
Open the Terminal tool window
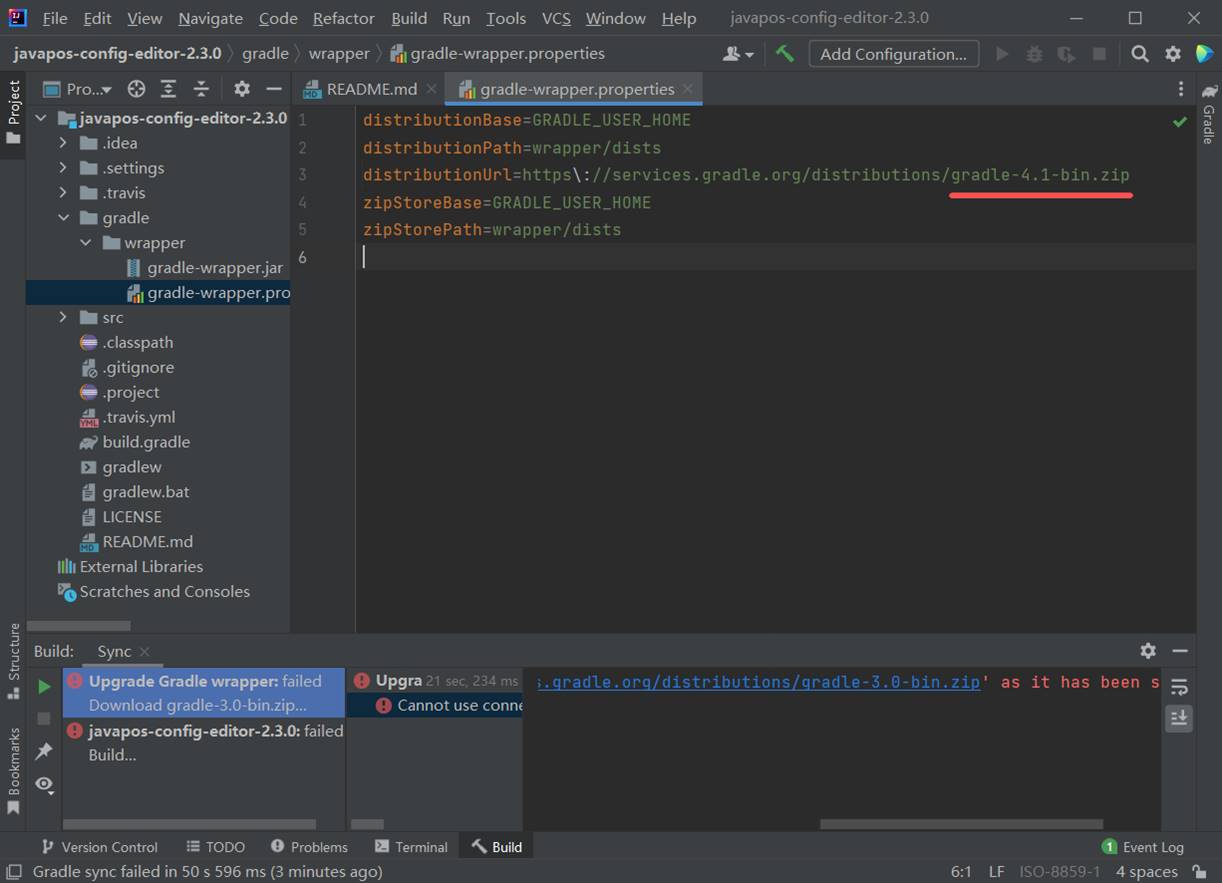(411, 847)
